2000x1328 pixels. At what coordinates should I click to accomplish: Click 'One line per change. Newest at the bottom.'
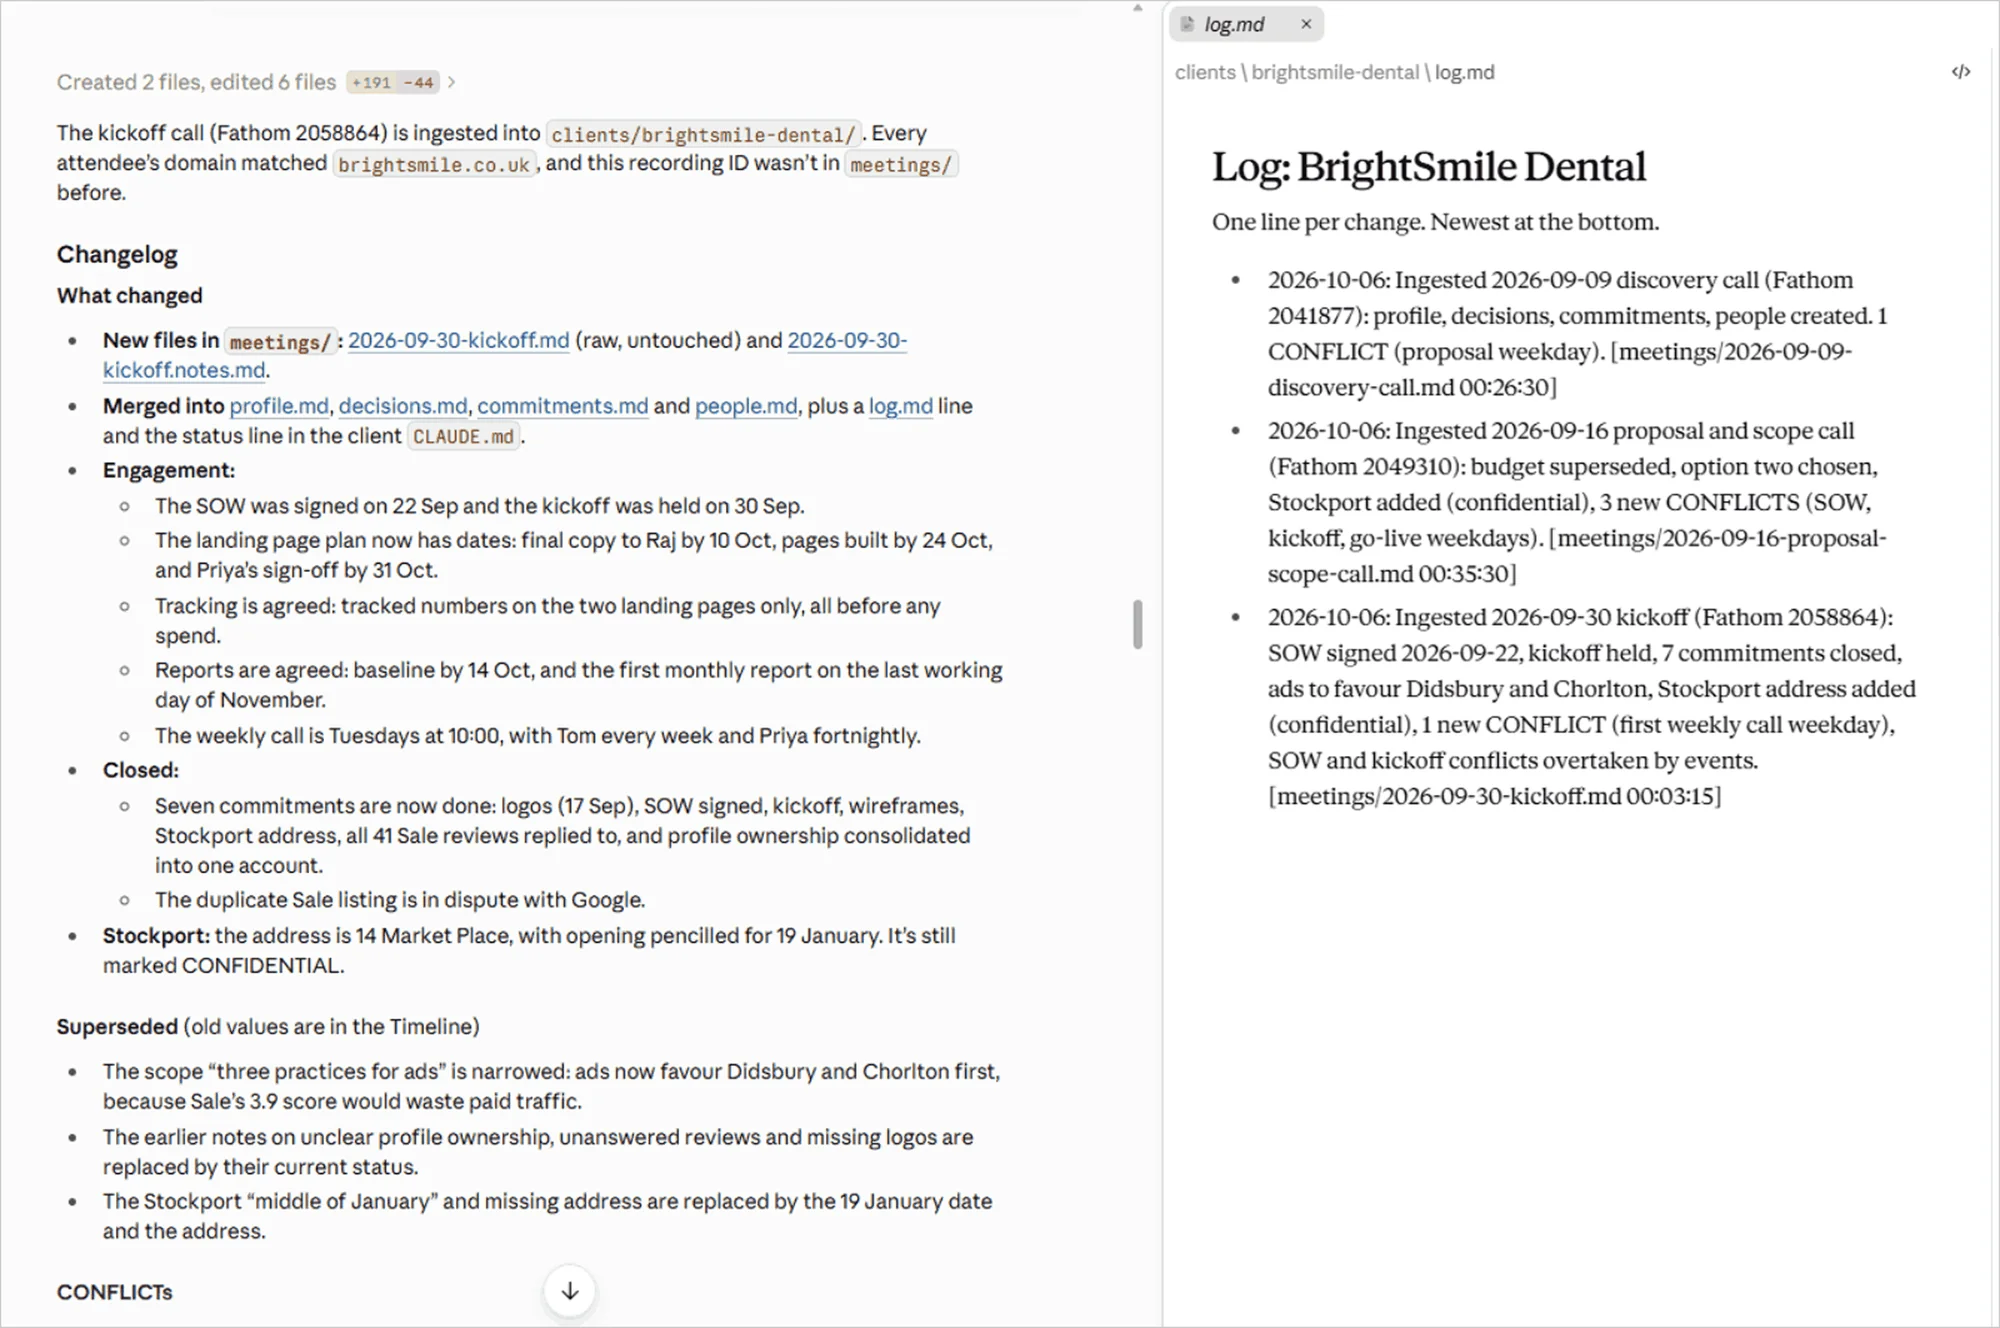coord(1435,222)
